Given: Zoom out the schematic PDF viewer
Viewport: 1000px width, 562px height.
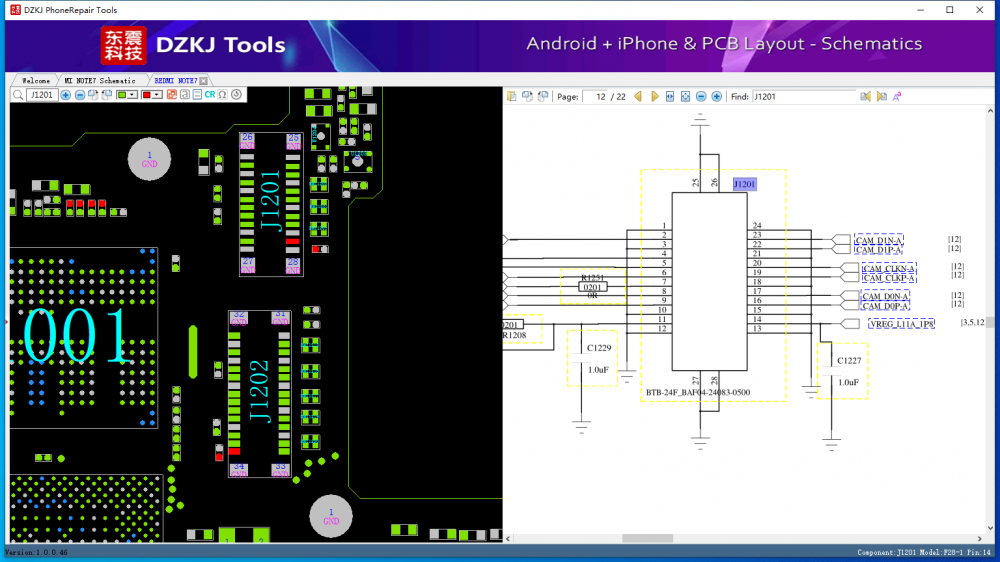Looking at the screenshot, I should click(702, 97).
